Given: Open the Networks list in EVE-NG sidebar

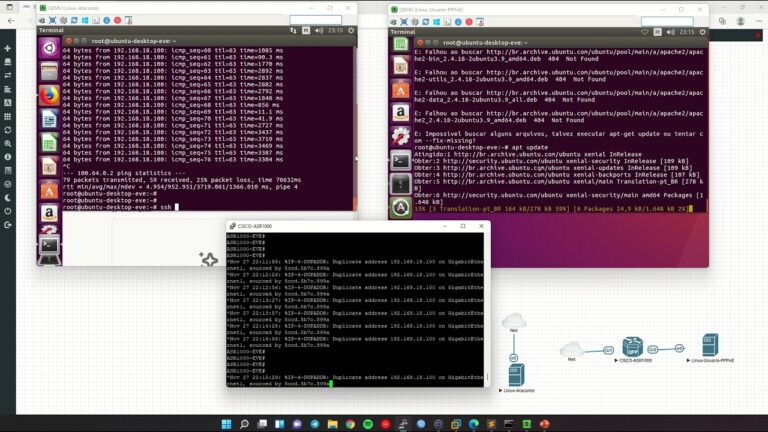Looking at the screenshot, I should point(7,75).
